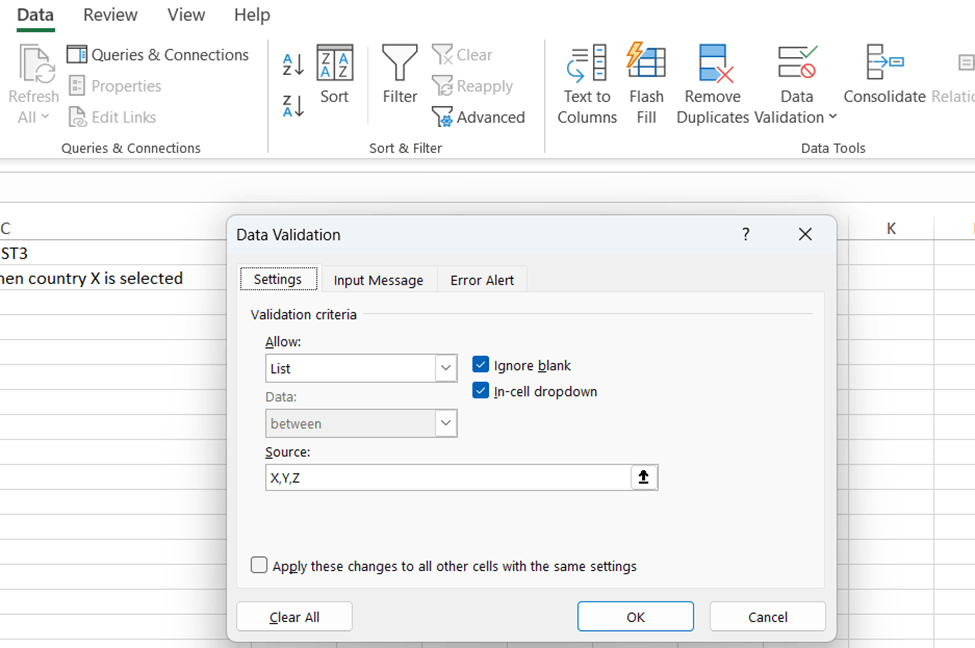
Task: Select the Settings tab in dialog
Action: [278, 279]
